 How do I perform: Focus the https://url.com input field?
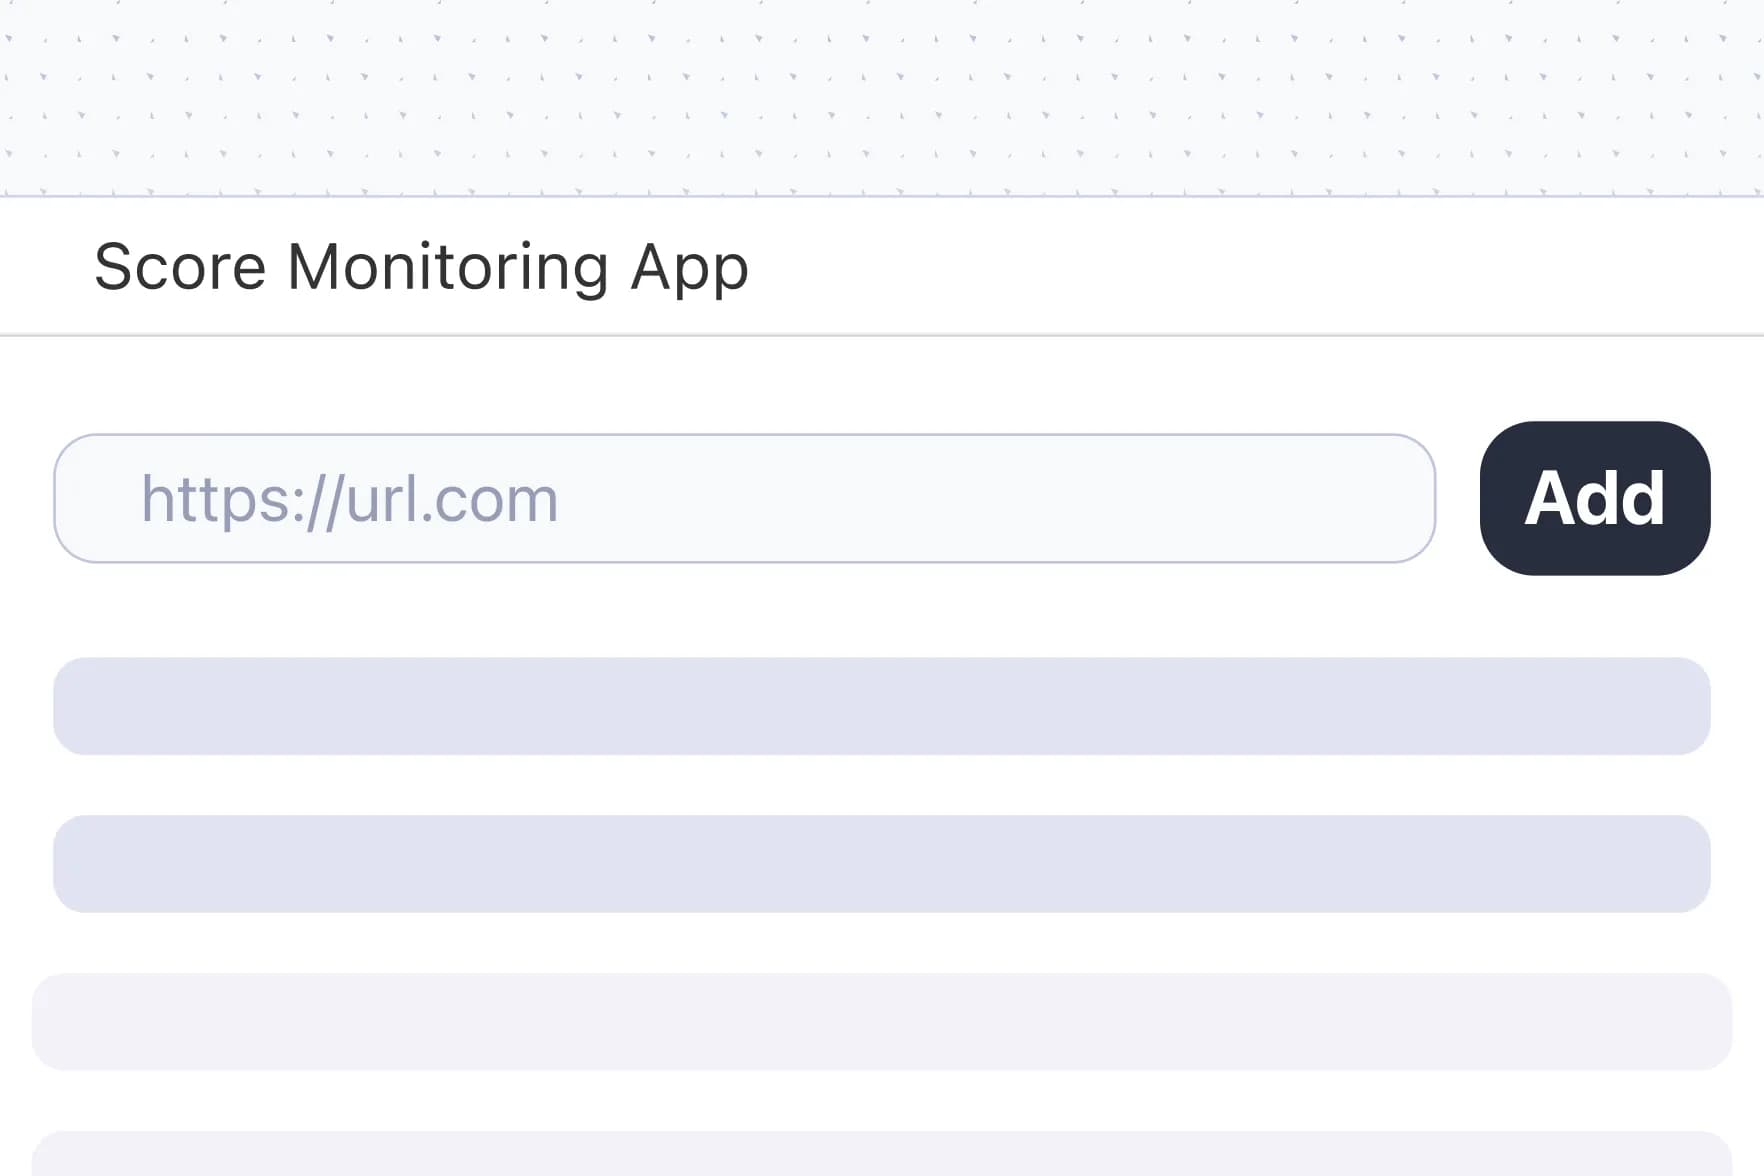[x=744, y=498]
